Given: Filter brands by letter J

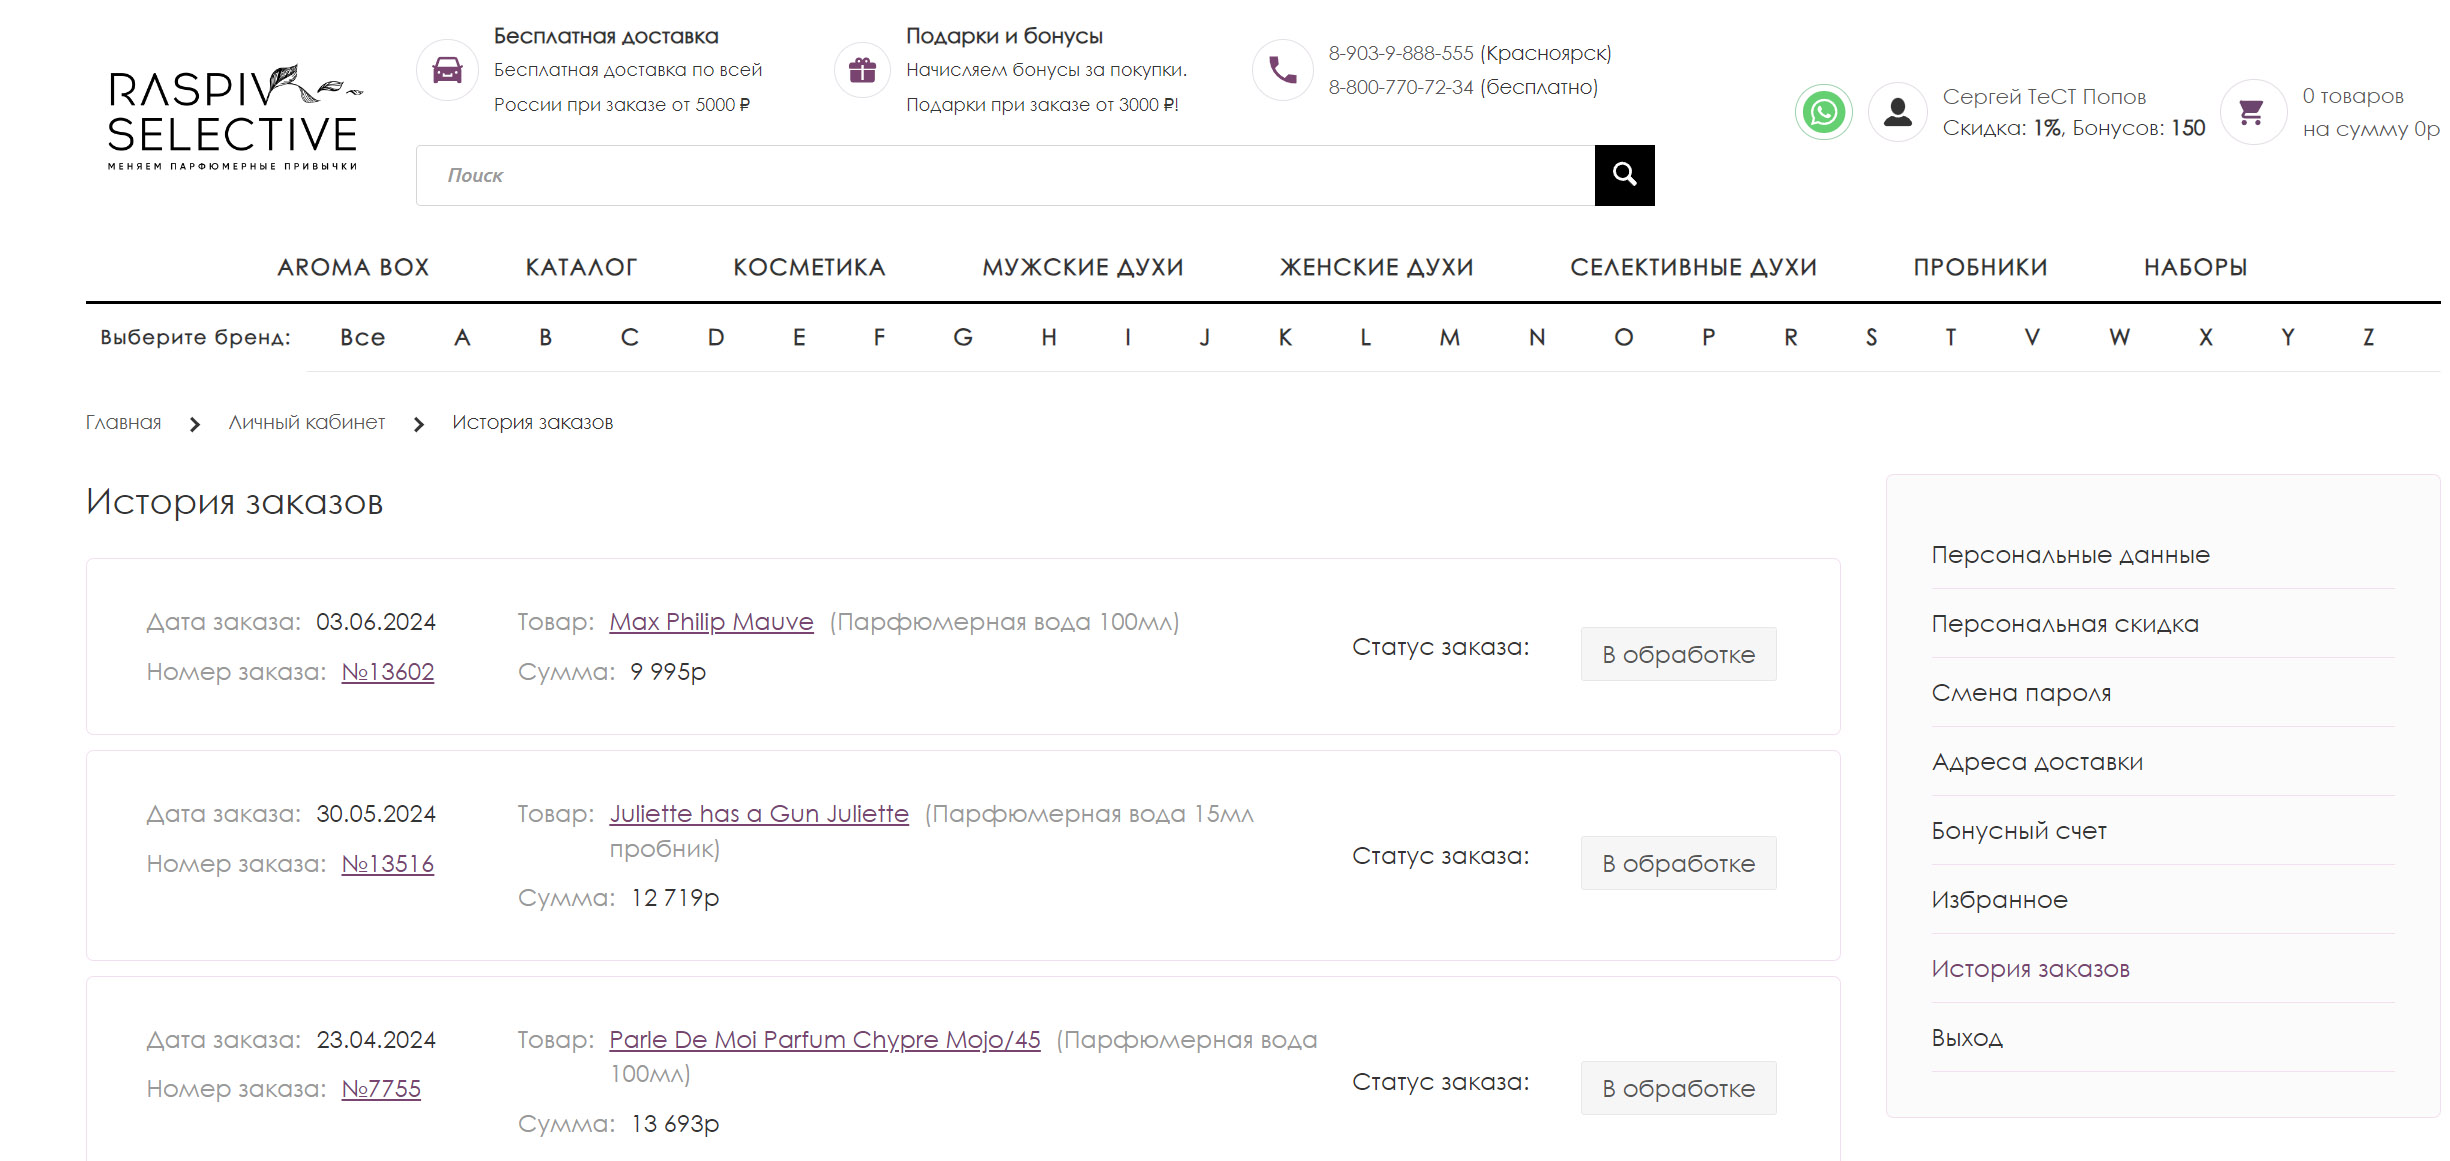Looking at the screenshot, I should pyautogui.click(x=1205, y=338).
